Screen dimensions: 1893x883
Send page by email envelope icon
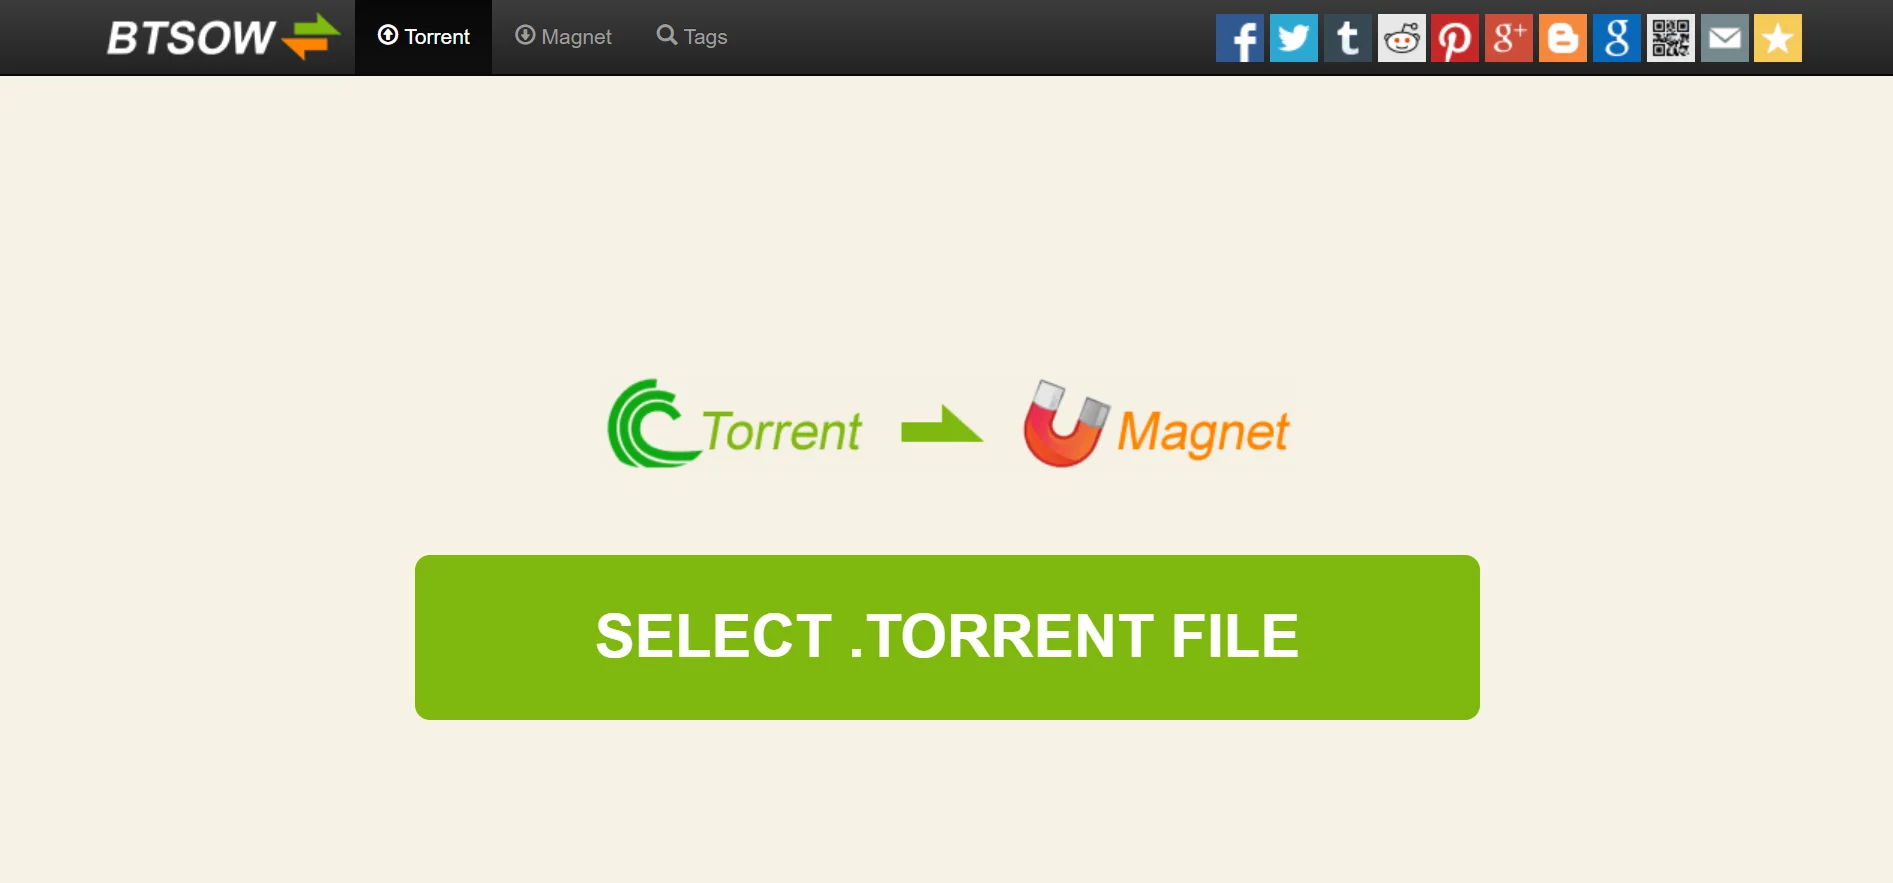[x=1725, y=38]
